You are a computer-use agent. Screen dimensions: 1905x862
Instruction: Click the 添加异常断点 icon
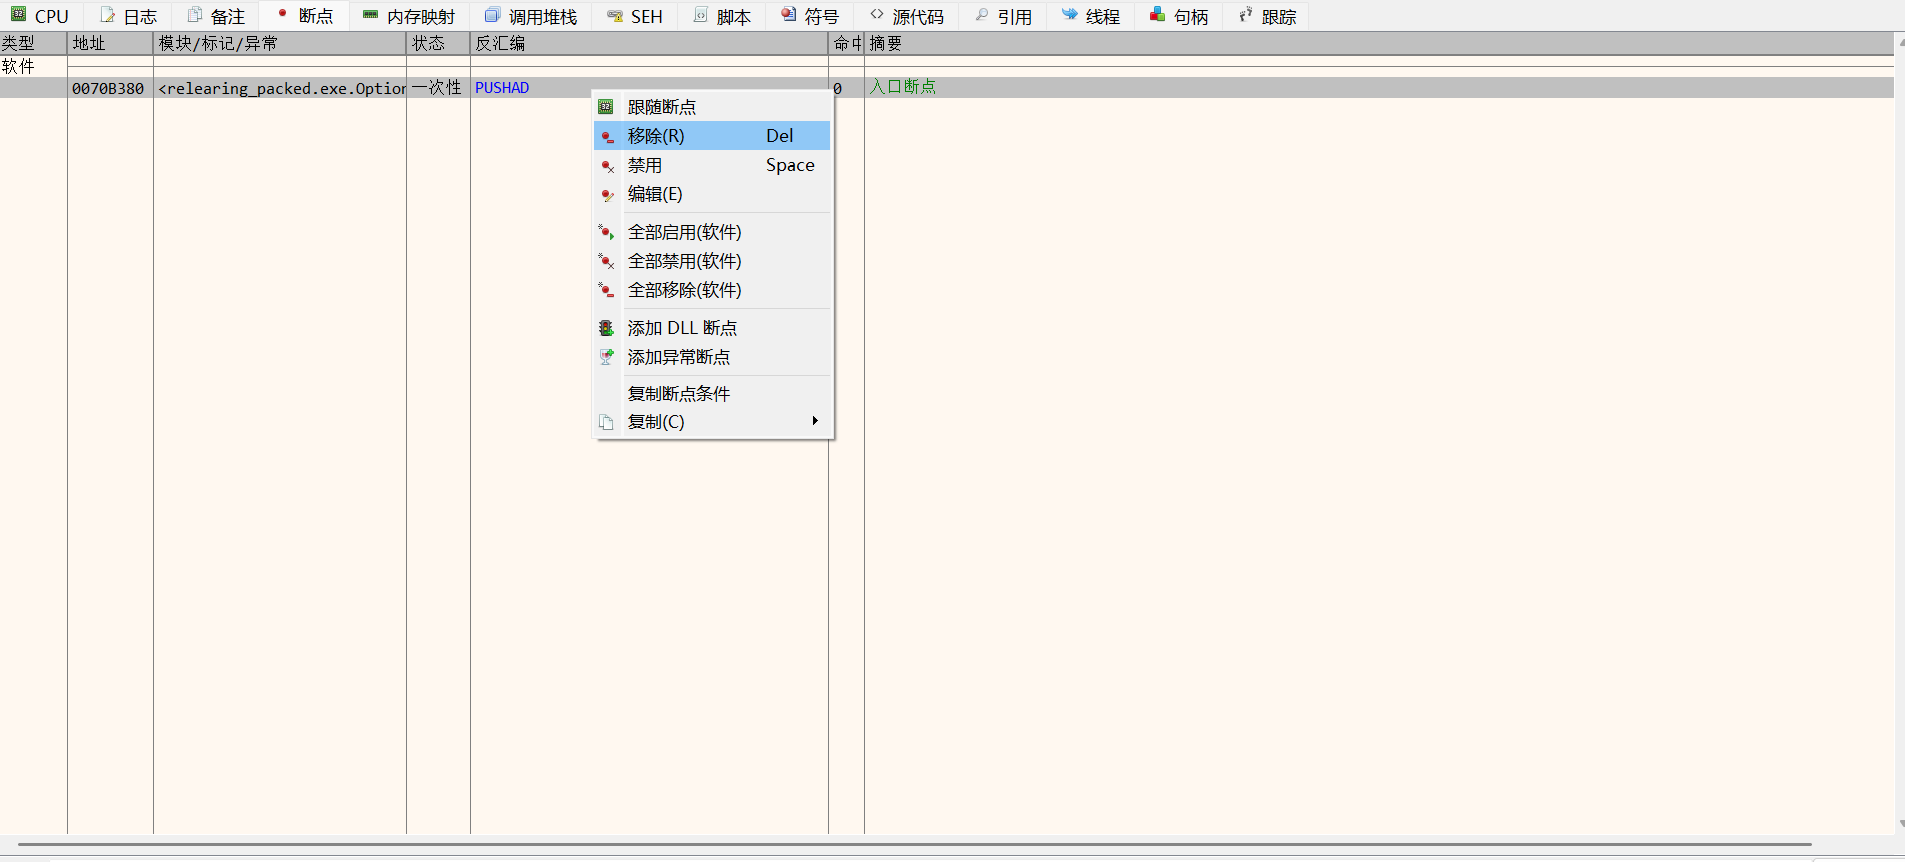[x=606, y=356]
